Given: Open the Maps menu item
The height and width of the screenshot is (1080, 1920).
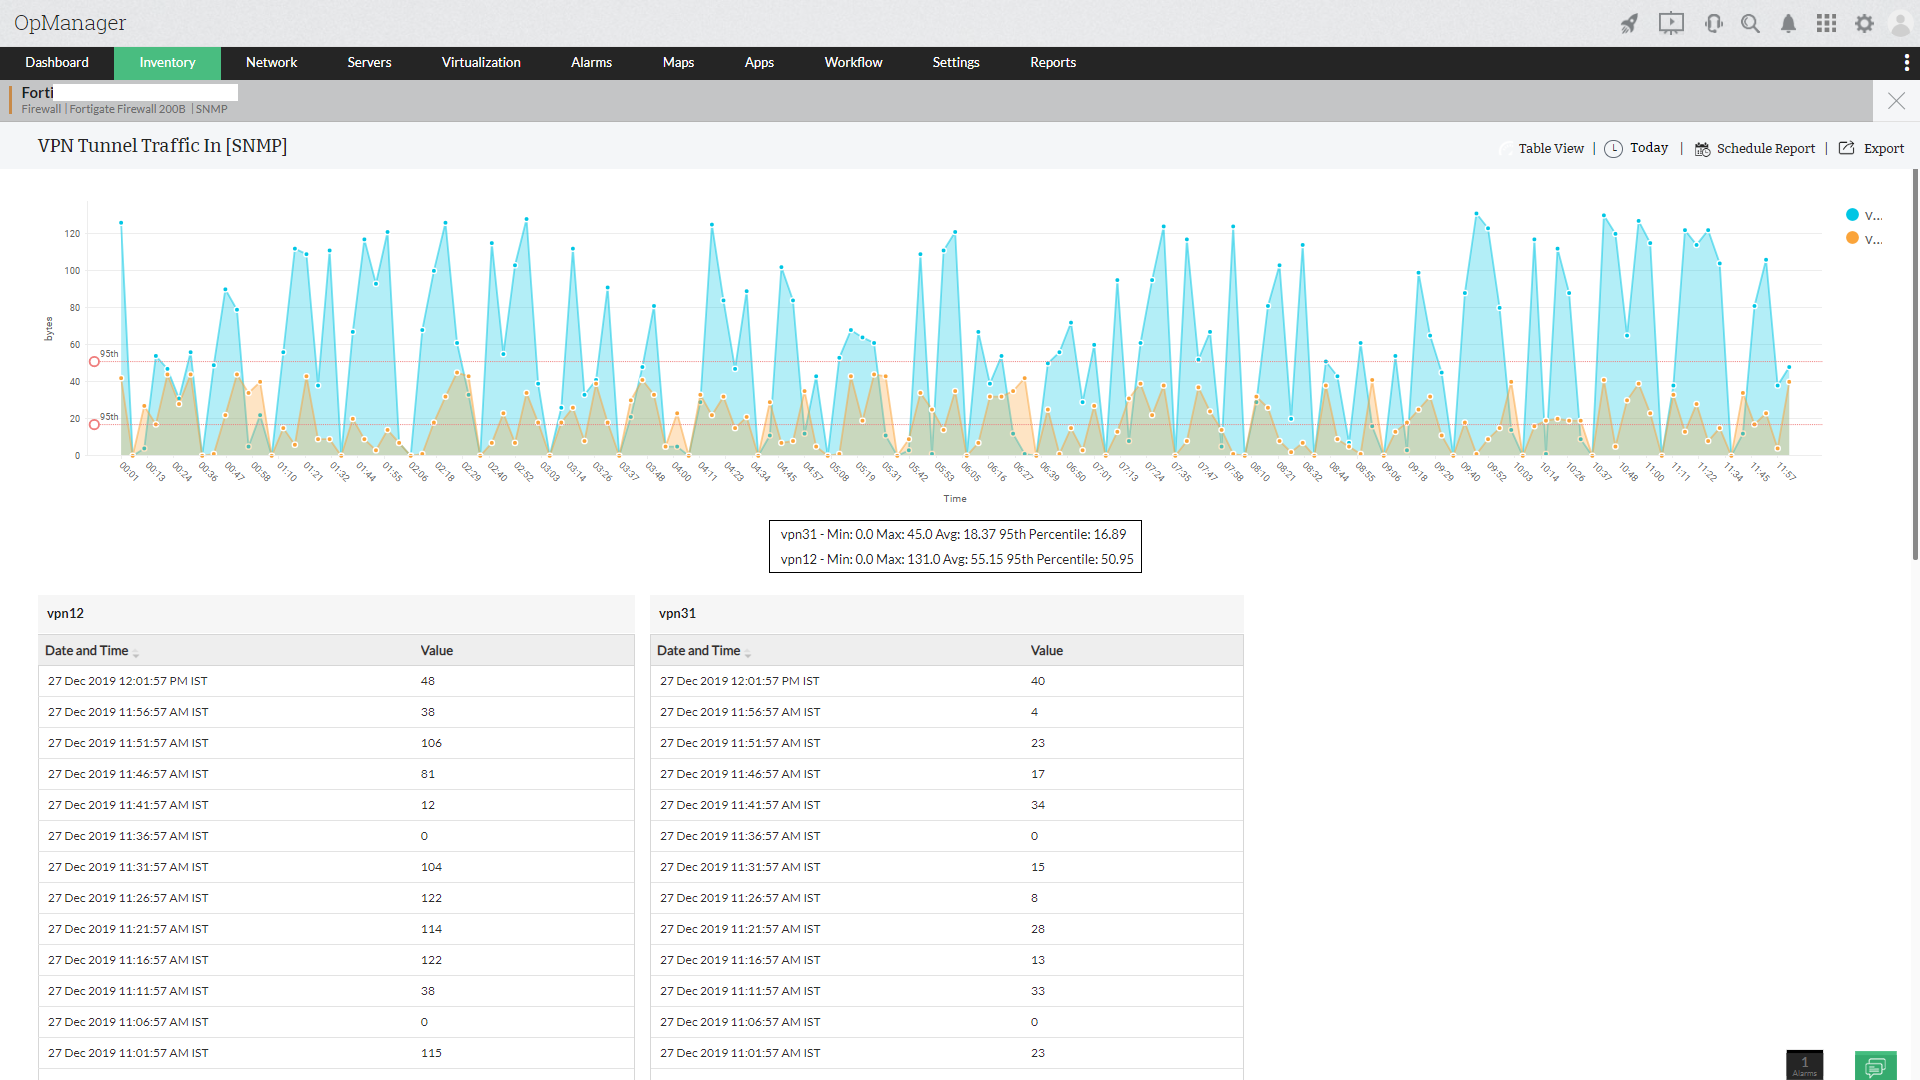Looking at the screenshot, I should (x=678, y=62).
